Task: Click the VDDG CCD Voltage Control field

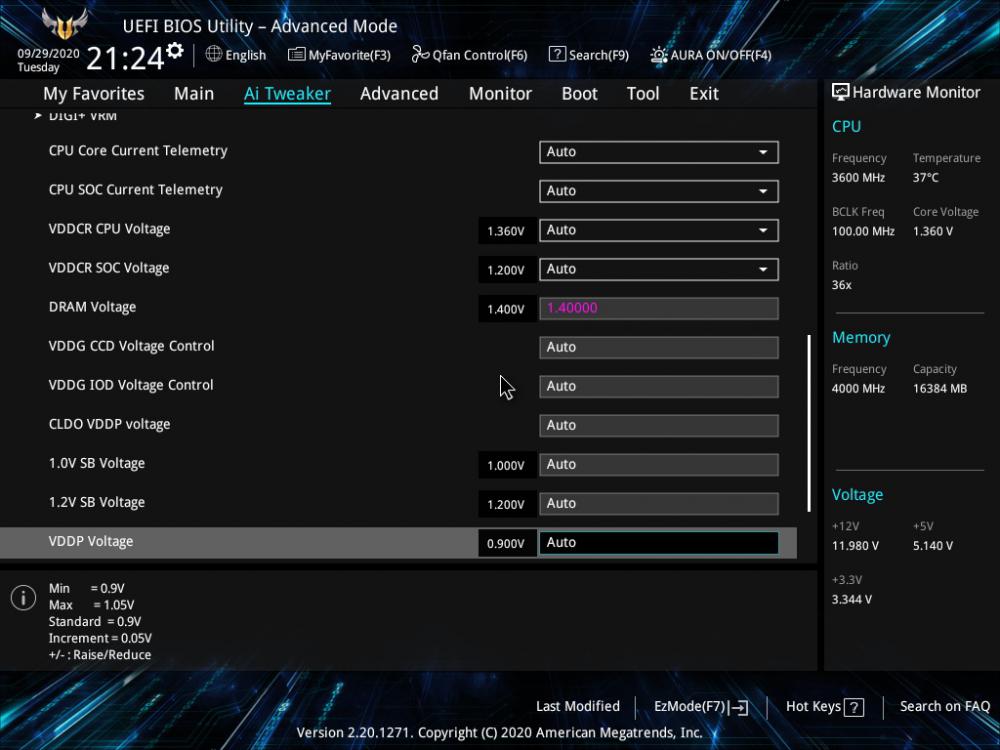Action: (x=659, y=348)
